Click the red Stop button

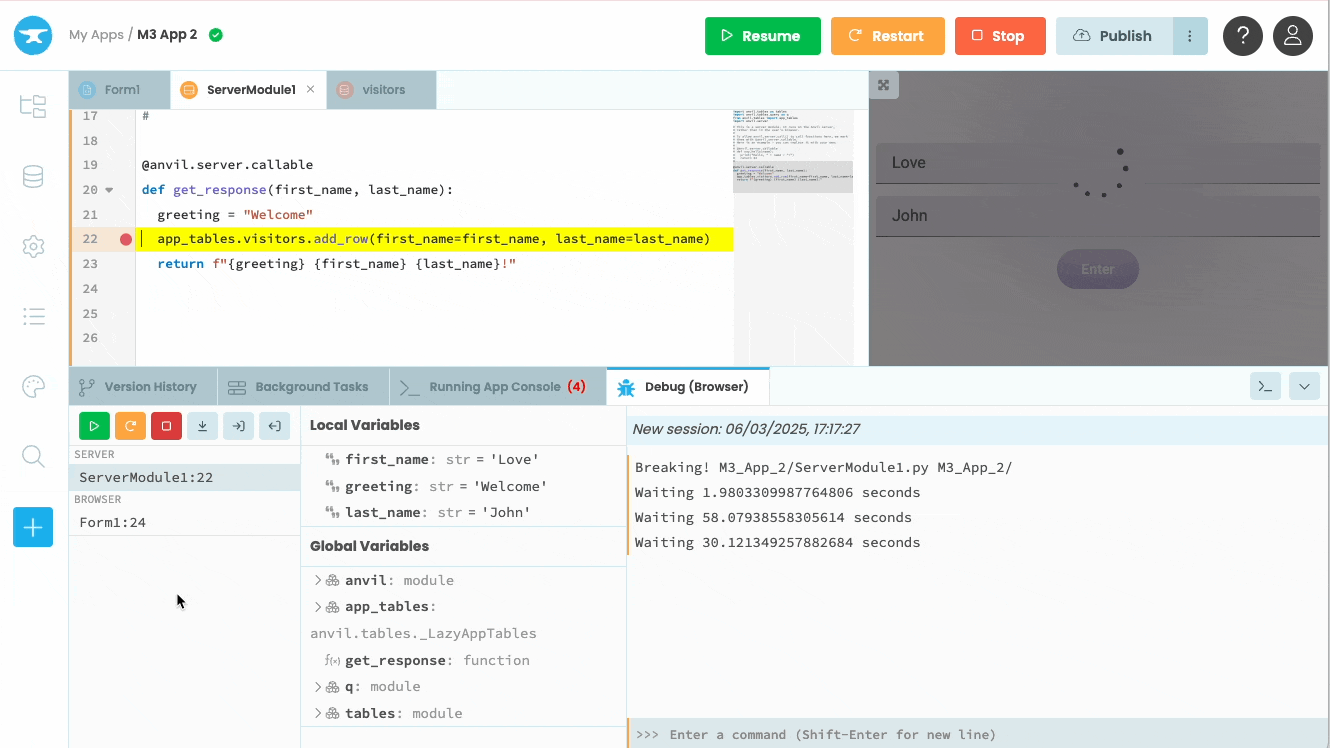(x=1000, y=36)
